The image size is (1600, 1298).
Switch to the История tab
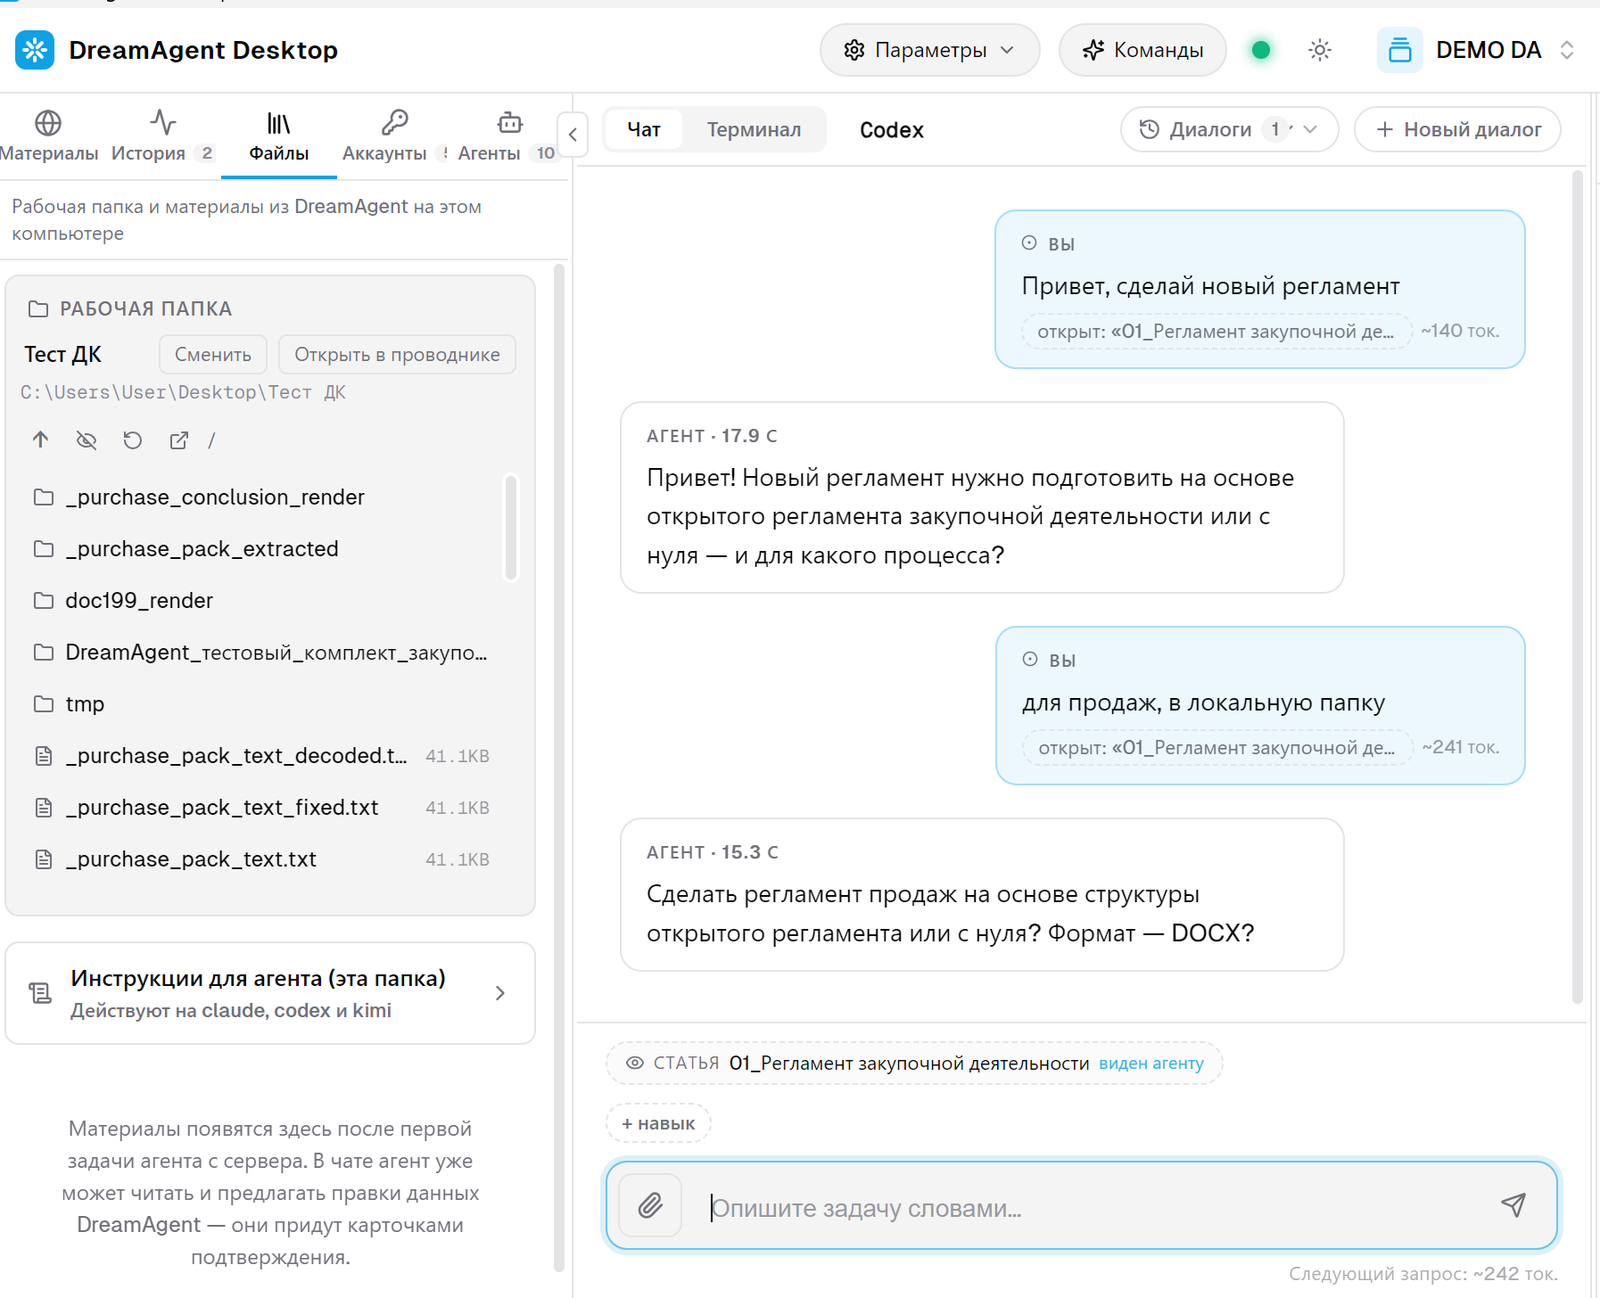tap(162, 136)
